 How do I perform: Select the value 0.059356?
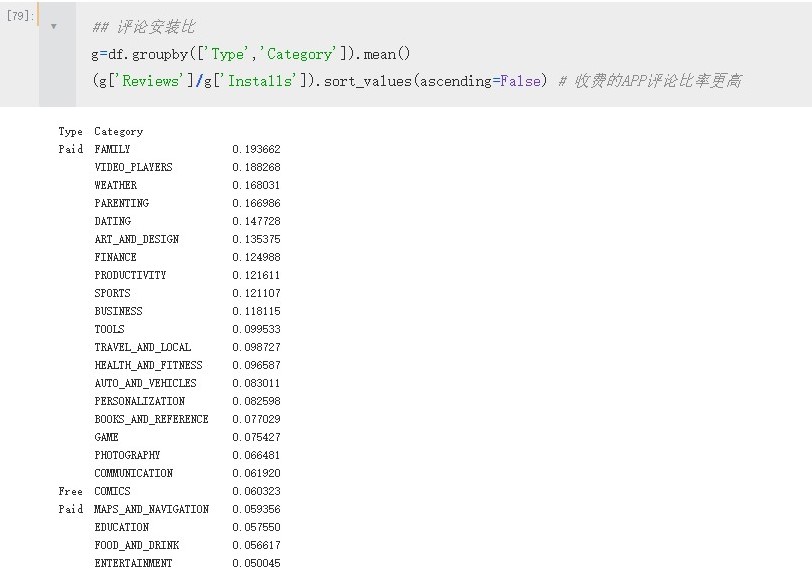(x=256, y=509)
